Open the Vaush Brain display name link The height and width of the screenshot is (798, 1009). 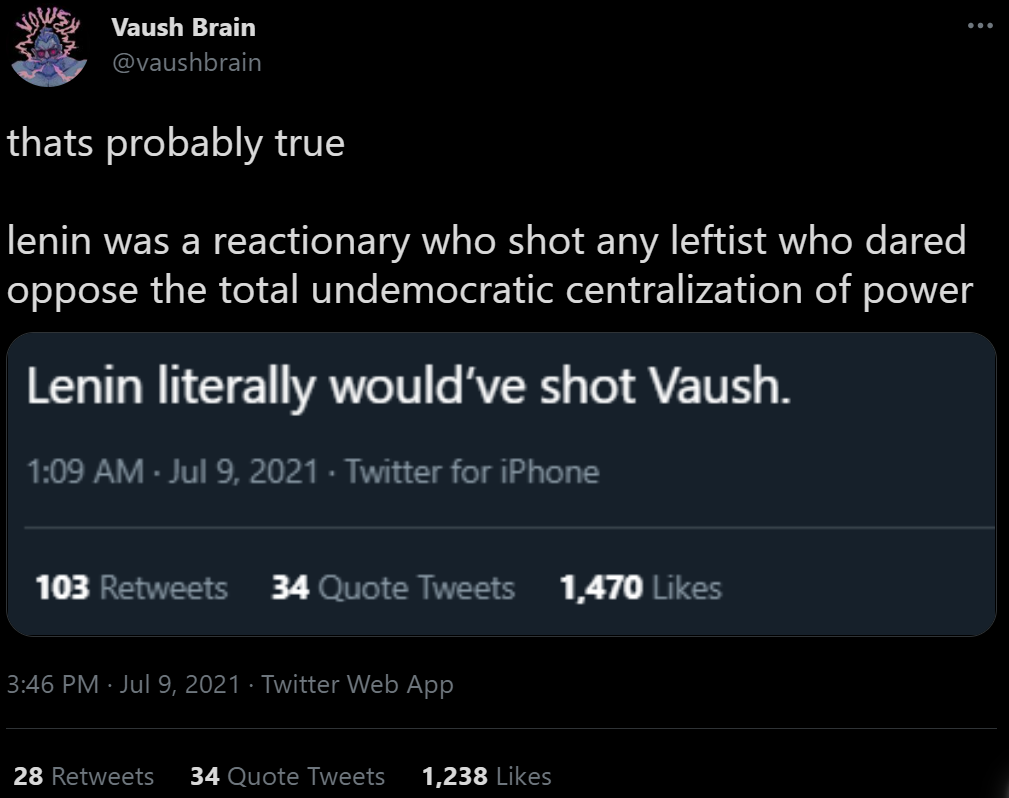coord(183,27)
